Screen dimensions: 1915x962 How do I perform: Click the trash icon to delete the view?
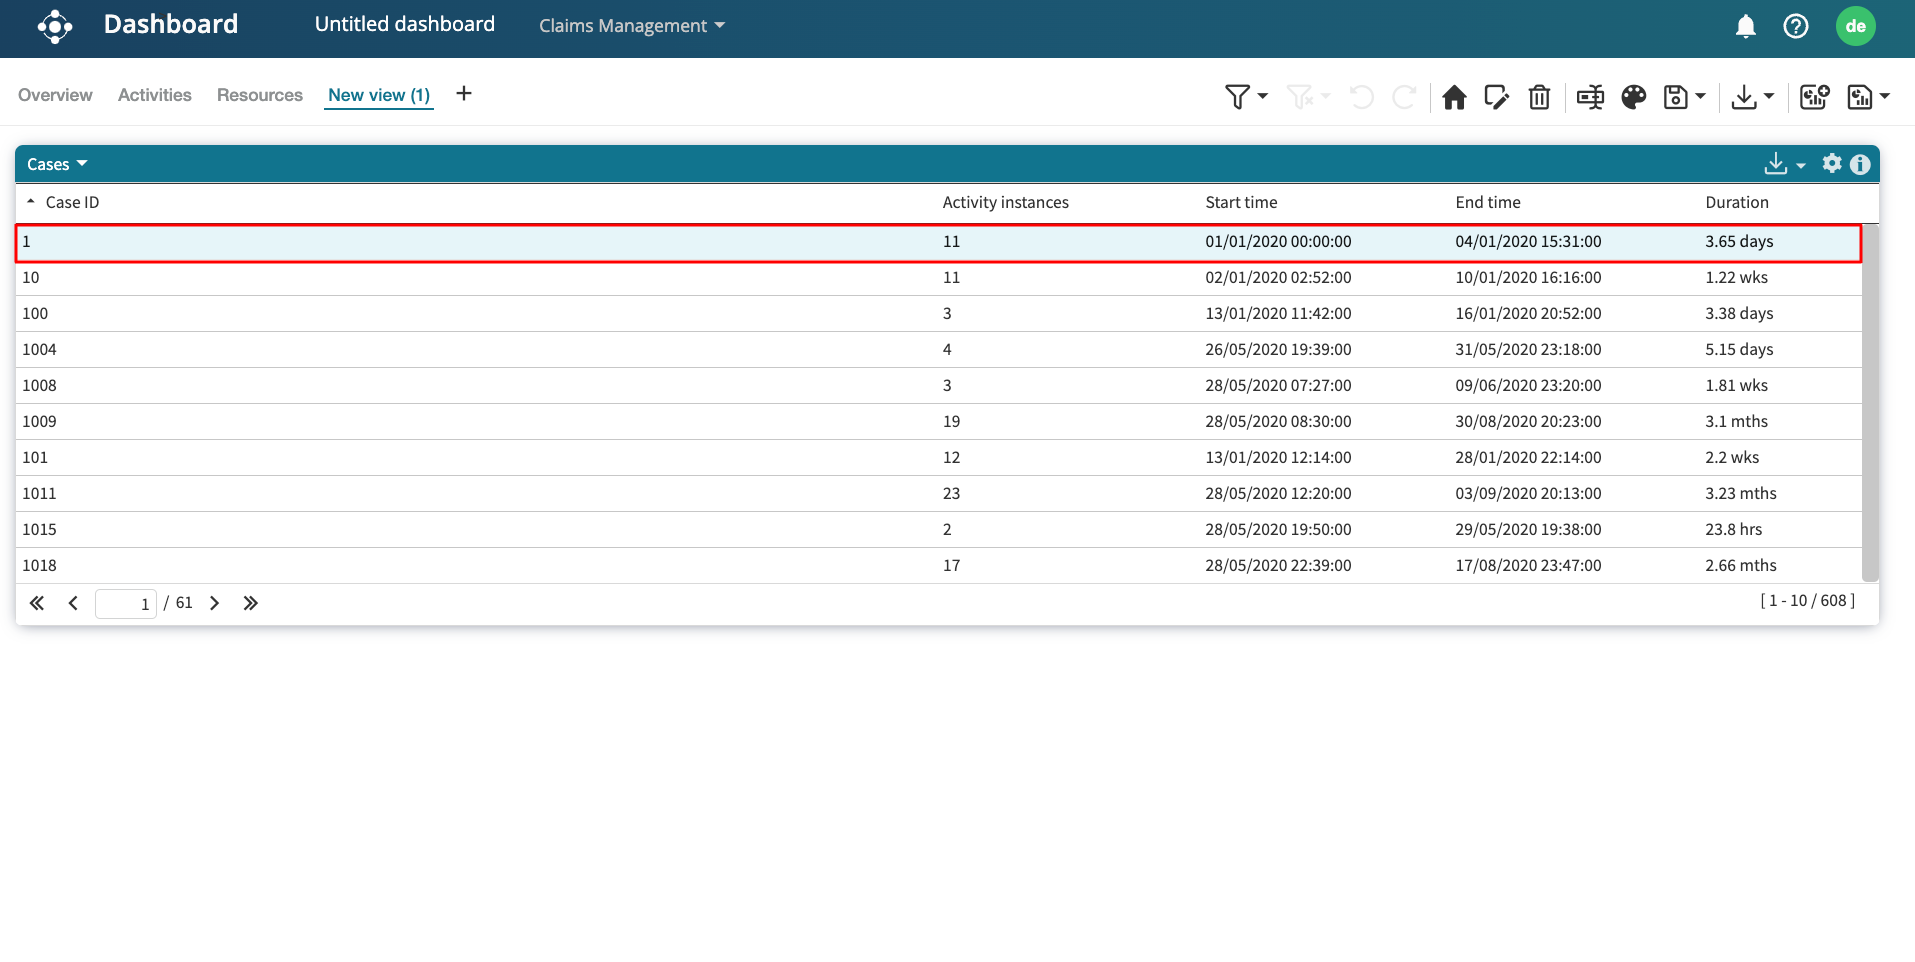click(x=1539, y=97)
